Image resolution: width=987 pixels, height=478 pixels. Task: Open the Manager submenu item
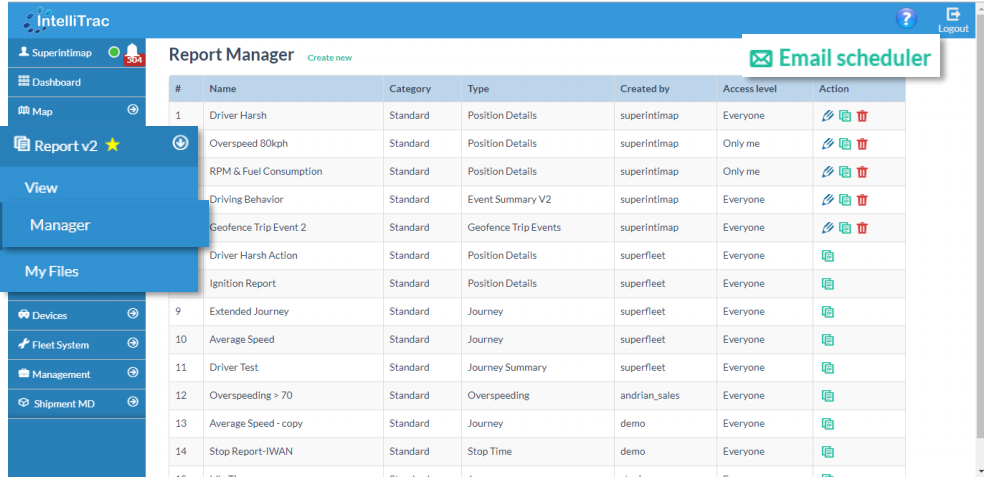click(60, 226)
